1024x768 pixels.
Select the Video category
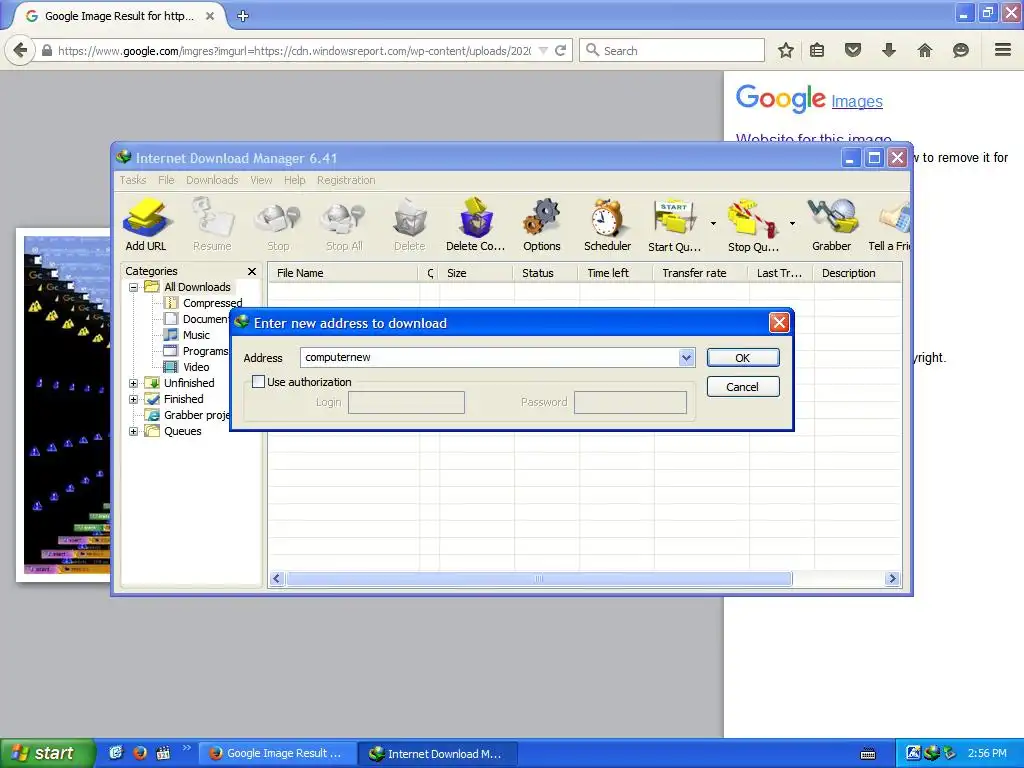[196, 367]
